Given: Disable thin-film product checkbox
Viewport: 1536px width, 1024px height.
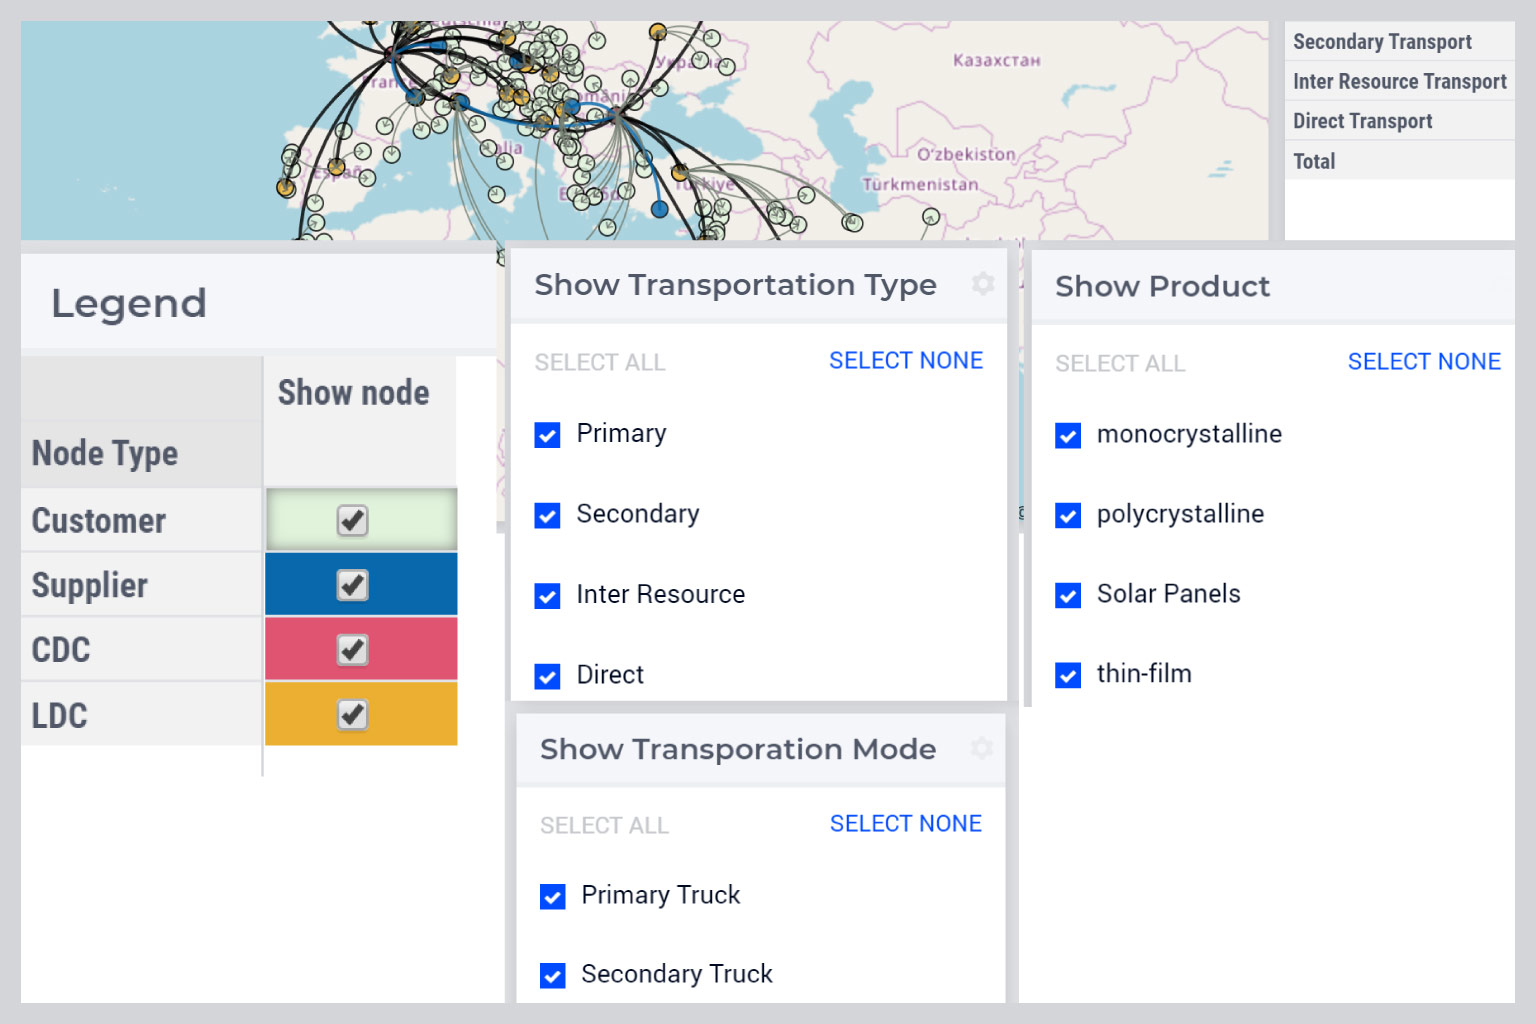Looking at the screenshot, I should pos(1068,676).
